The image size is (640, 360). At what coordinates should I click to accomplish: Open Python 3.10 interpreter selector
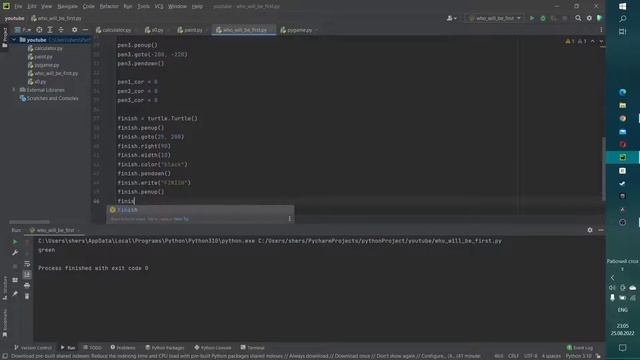(578, 356)
